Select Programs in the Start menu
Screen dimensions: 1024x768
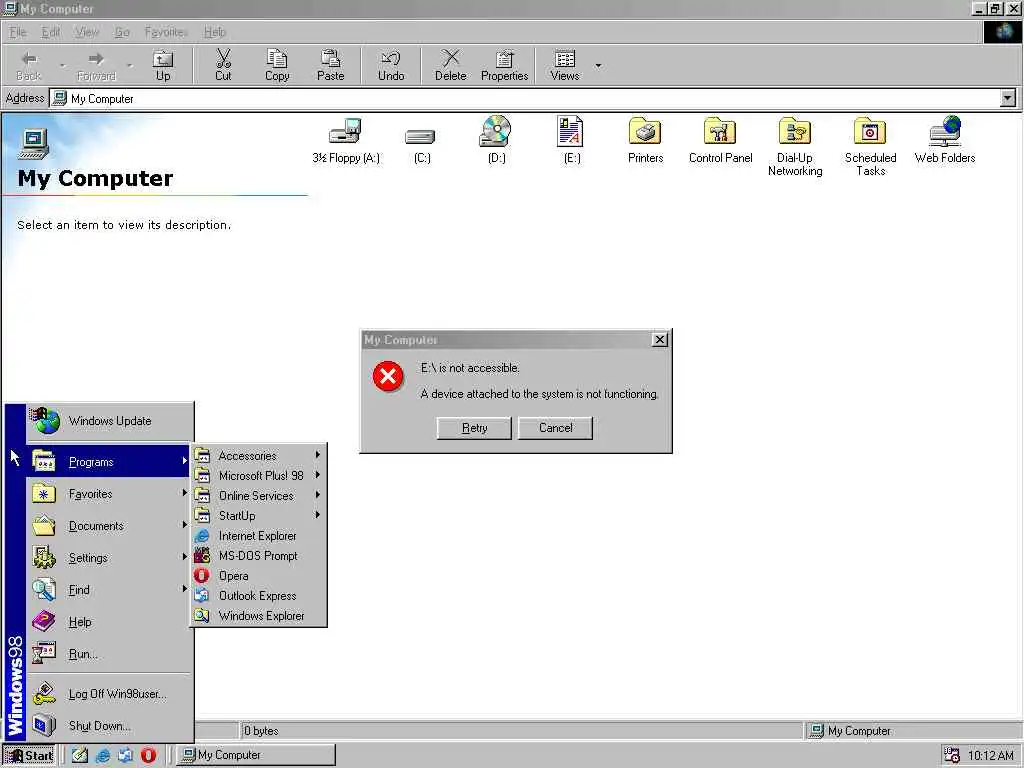pos(108,462)
